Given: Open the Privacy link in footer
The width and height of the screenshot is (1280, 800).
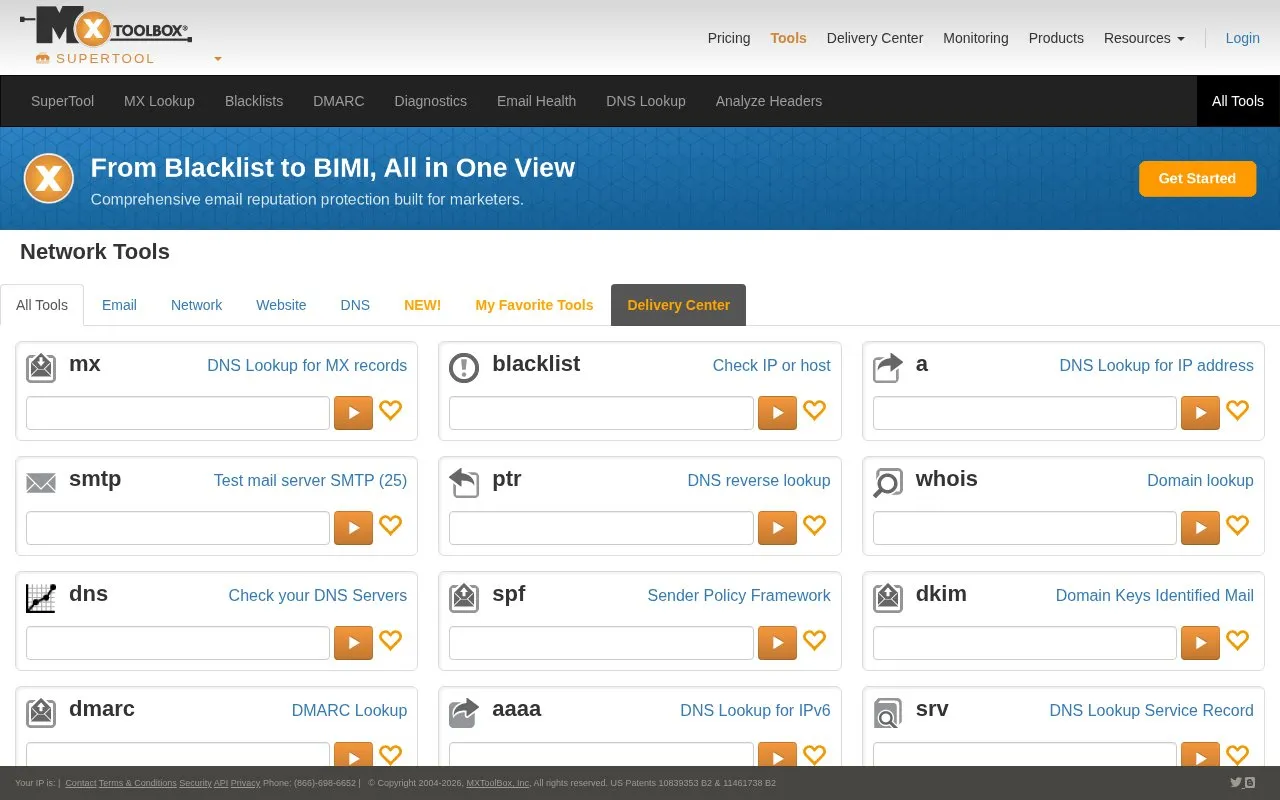Looking at the screenshot, I should [245, 783].
